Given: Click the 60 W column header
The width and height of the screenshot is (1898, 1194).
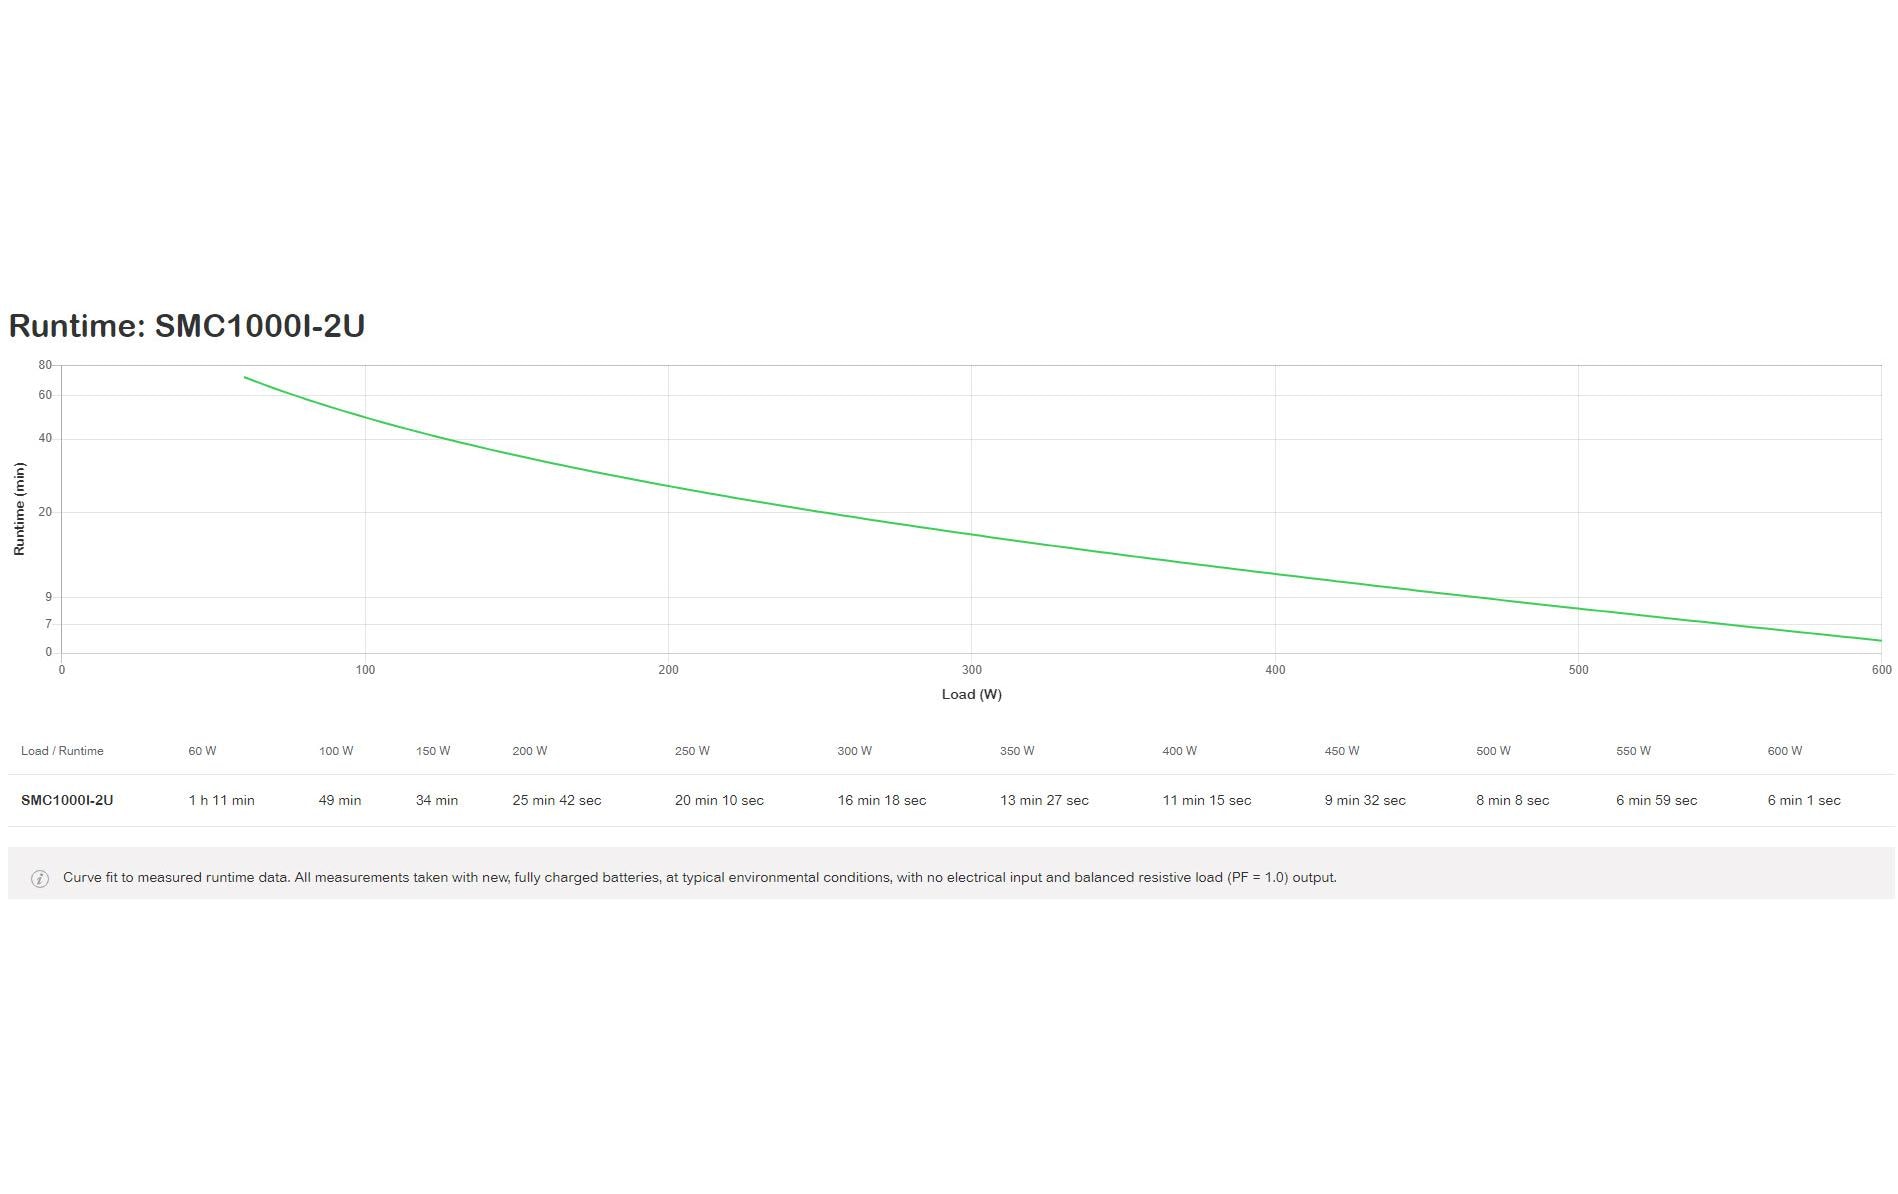Looking at the screenshot, I should point(202,751).
